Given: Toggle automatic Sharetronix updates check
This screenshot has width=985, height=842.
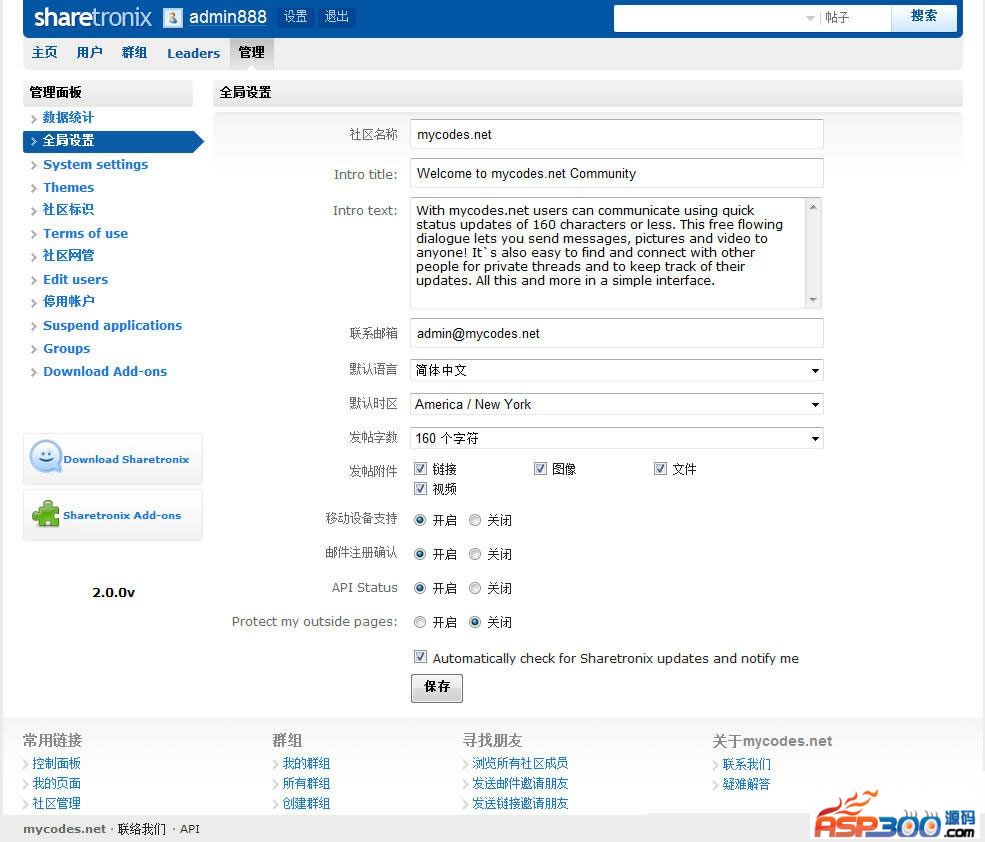Looking at the screenshot, I should click(x=420, y=657).
